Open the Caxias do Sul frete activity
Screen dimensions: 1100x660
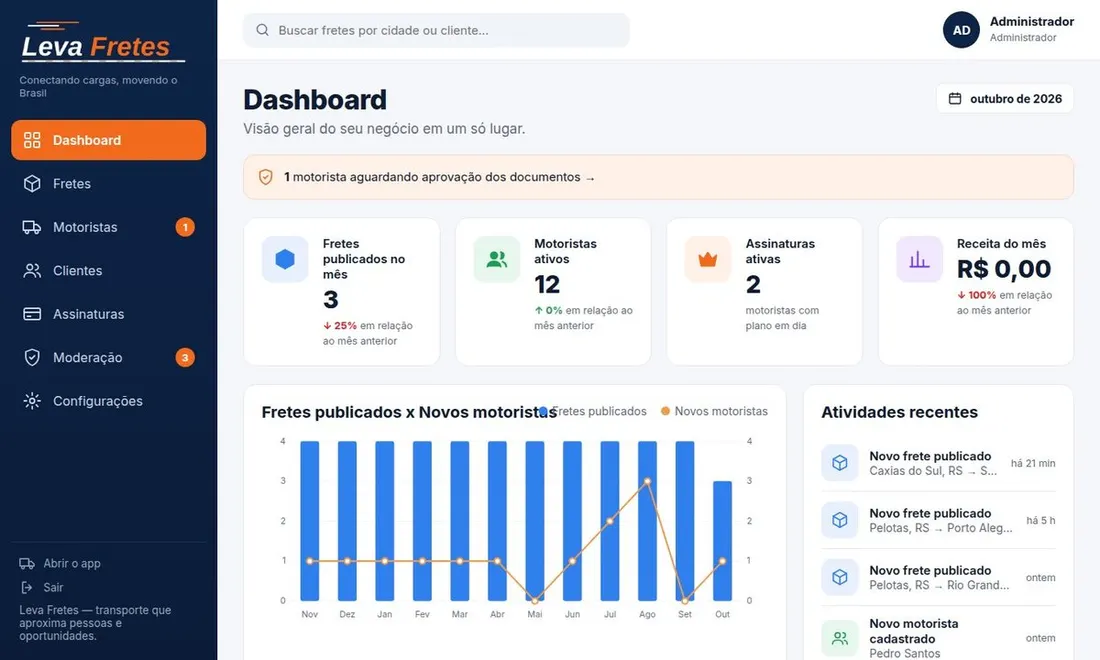point(939,463)
